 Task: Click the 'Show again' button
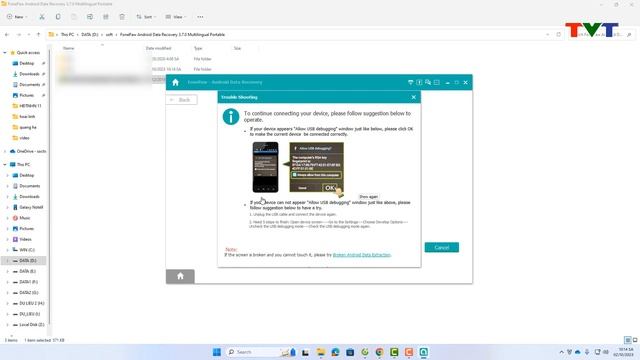(x=368, y=197)
